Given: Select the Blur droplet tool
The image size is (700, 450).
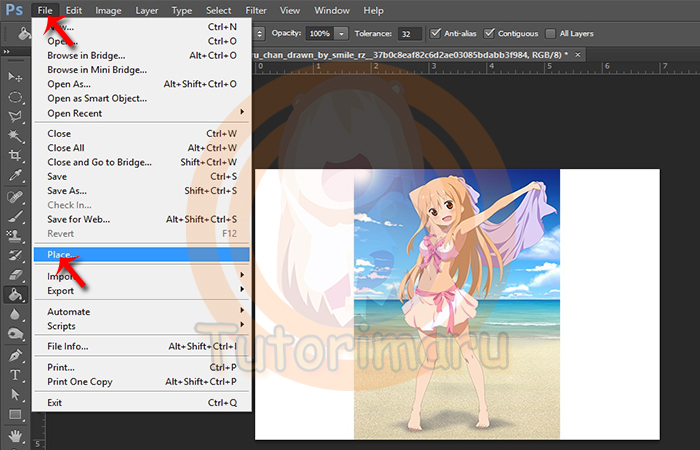Looking at the screenshot, I should [x=15, y=314].
